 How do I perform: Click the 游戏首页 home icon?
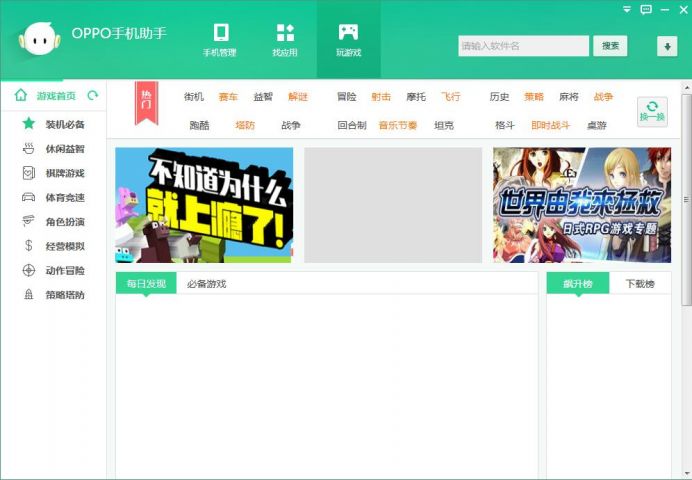coord(21,95)
